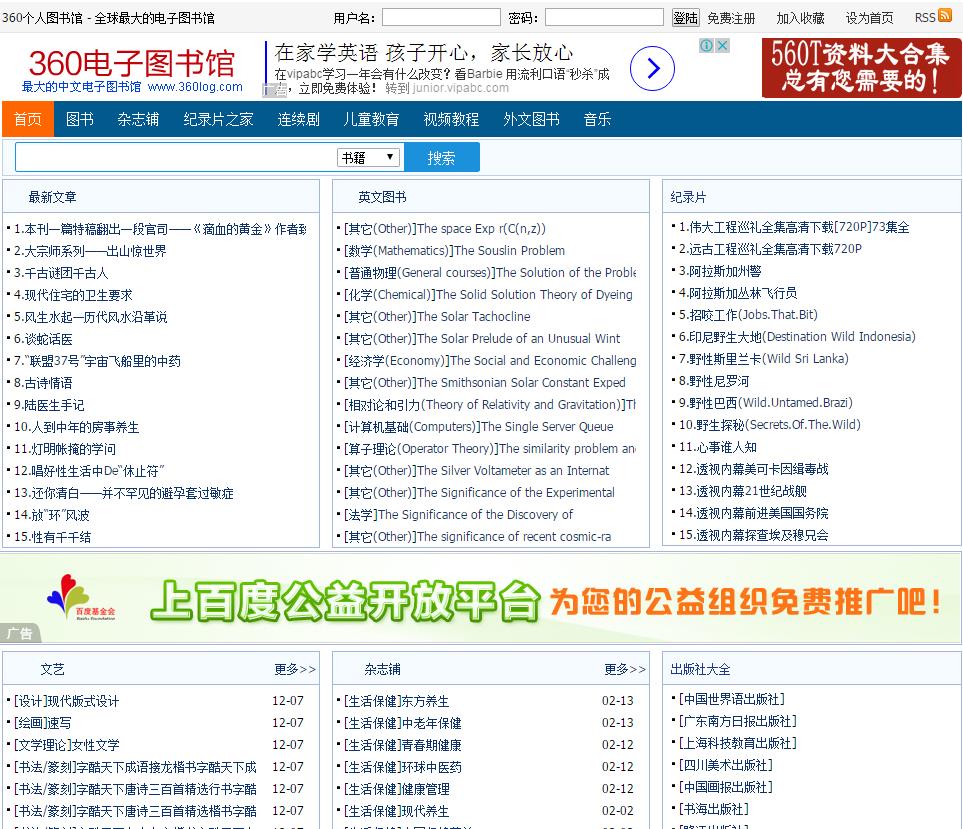
Task: Open the 音乐 nav menu
Action: click(x=598, y=119)
